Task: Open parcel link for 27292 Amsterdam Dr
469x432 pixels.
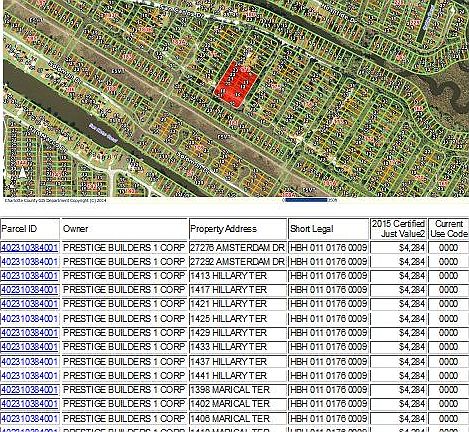Action: pyautogui.click(x=29, y=262)
